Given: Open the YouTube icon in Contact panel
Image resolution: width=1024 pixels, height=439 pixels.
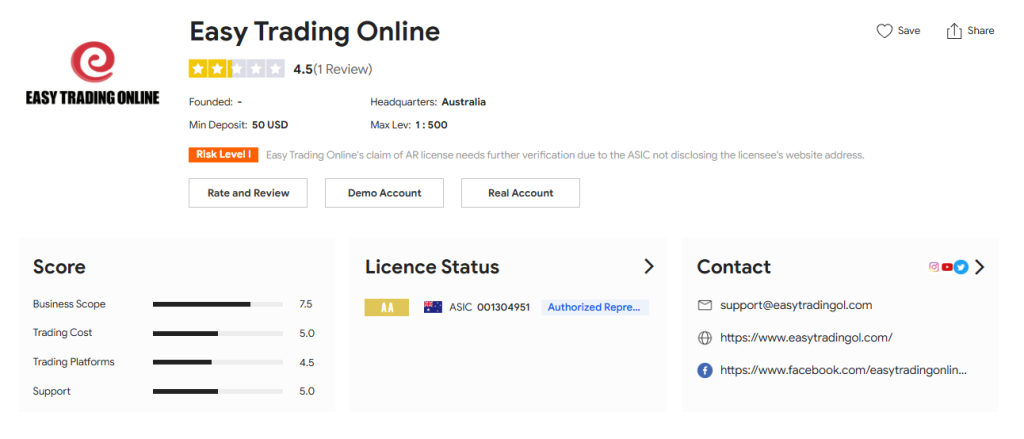Looking at the screenshot, I should [x=947, y=267].
